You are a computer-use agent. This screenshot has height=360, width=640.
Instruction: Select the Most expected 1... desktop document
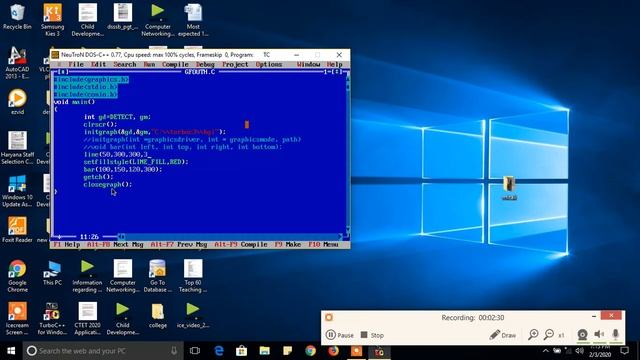click(193, 20)
